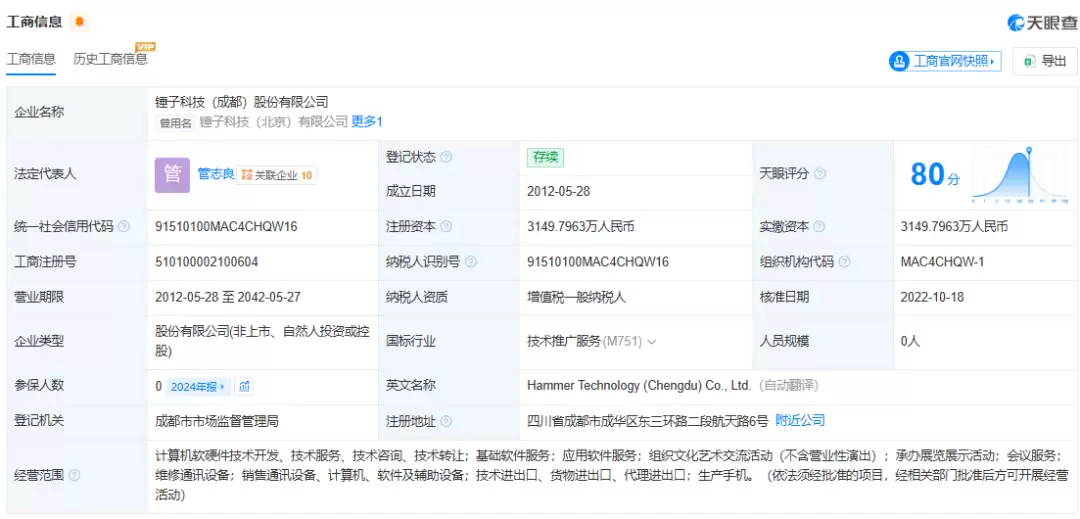
Task: Expand the 2024年报 annual report selector
Action: coord(198,386)
